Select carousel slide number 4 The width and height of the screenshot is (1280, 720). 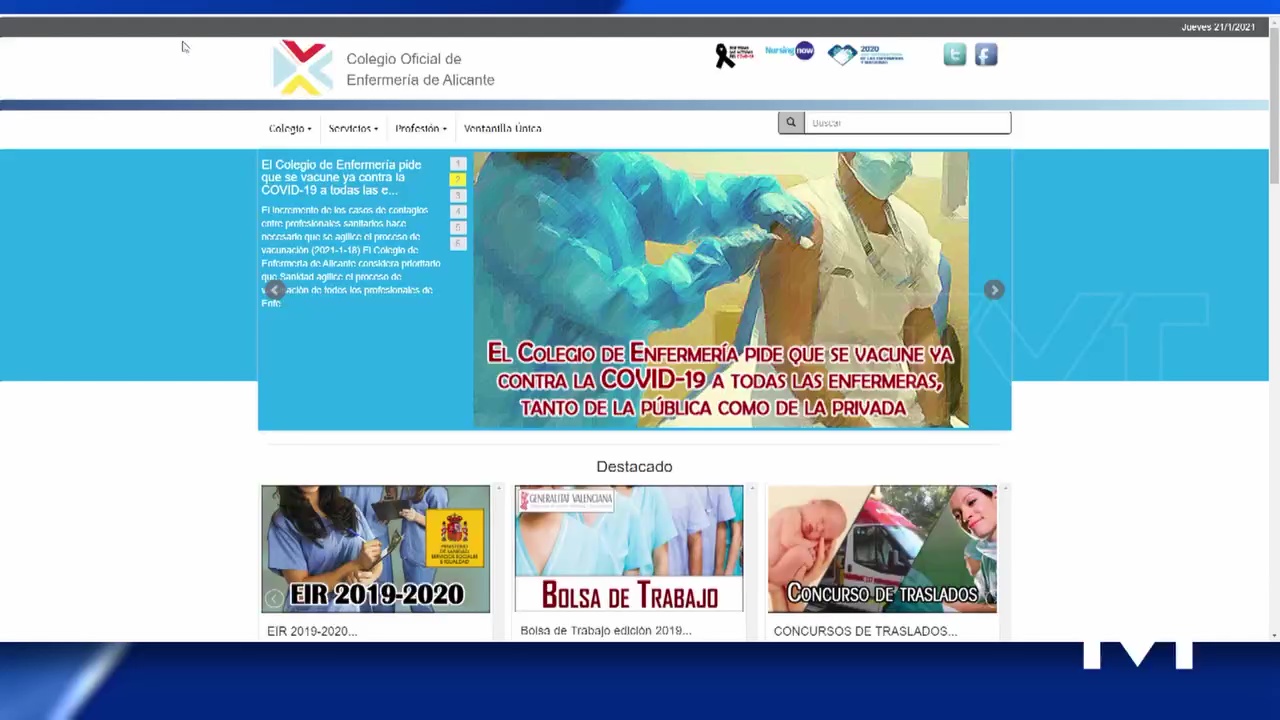(458, 212)
